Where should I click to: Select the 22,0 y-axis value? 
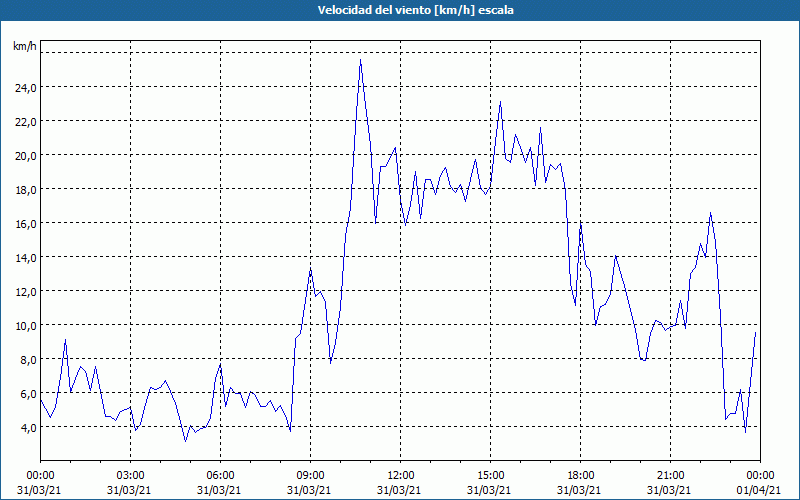pyautogui.click(x=26, y=121)
